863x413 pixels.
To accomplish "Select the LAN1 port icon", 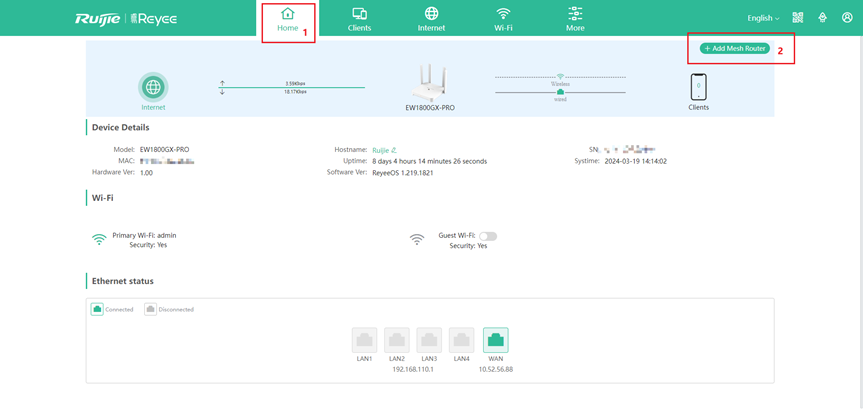I will click(365, 340).
